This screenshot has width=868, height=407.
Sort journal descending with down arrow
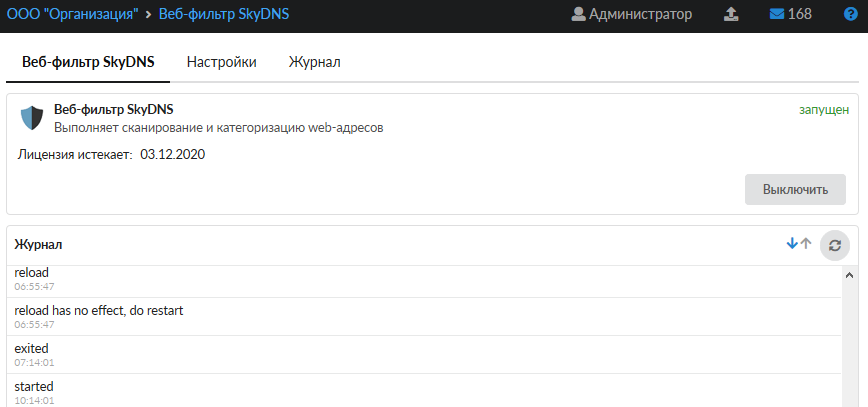pos(792,243)
